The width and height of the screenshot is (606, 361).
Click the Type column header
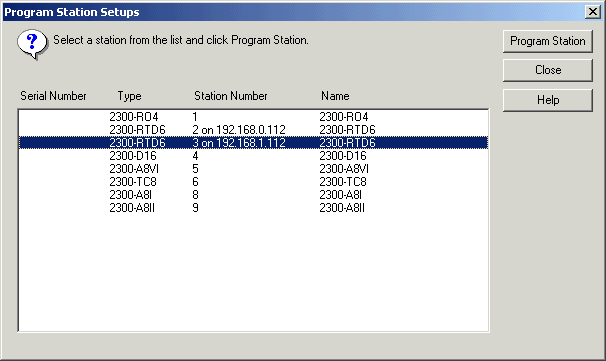pos(129,96)
